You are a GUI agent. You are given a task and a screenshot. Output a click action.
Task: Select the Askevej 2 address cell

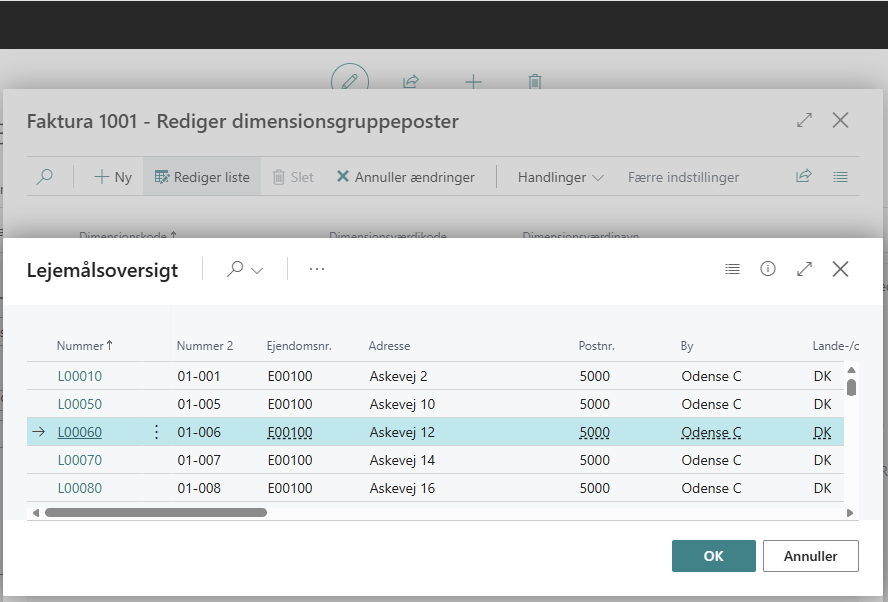398,376
